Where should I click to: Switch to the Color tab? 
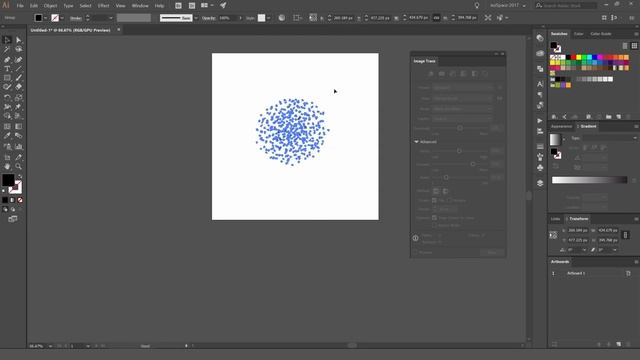[x=578, y=34]
